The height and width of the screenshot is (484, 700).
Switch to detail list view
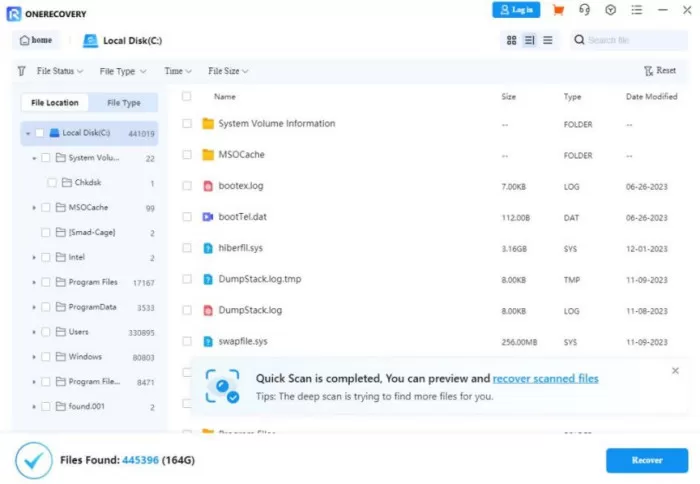tap(529, 40)
